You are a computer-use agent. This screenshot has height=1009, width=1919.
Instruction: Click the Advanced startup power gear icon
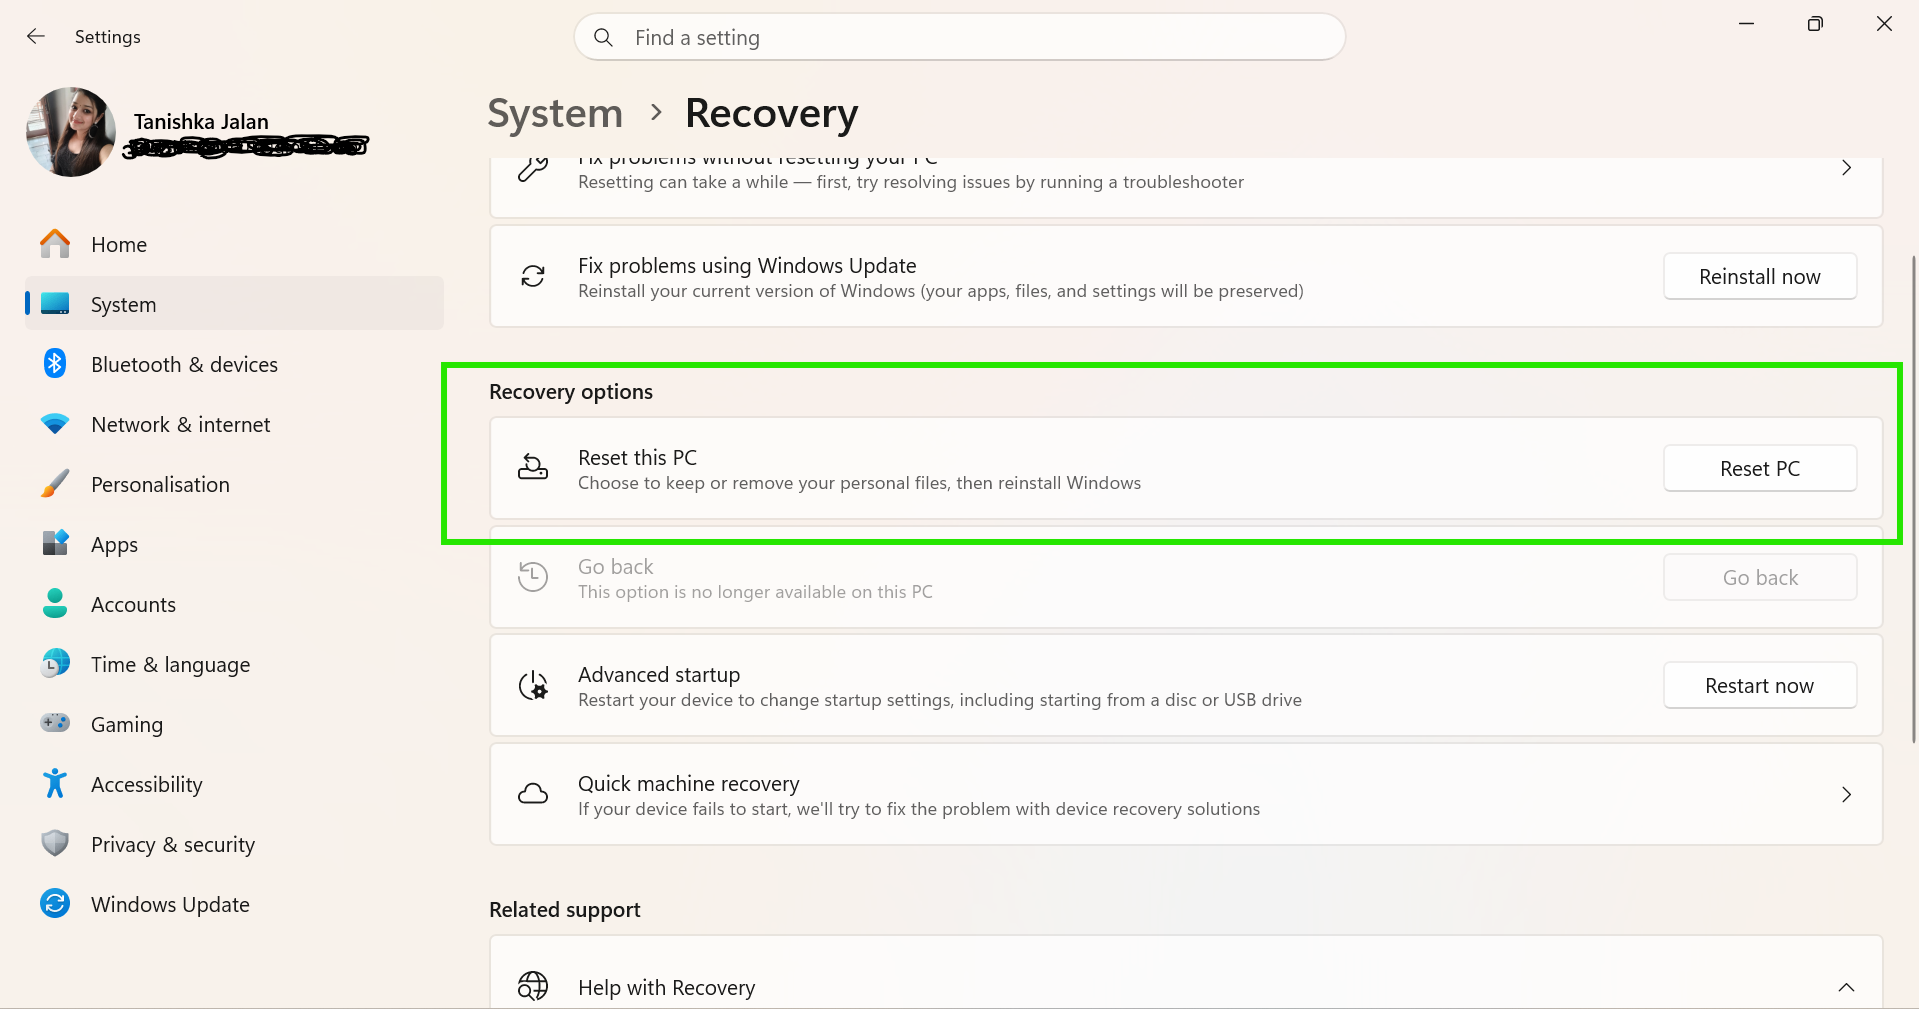[x=533, y=686]
